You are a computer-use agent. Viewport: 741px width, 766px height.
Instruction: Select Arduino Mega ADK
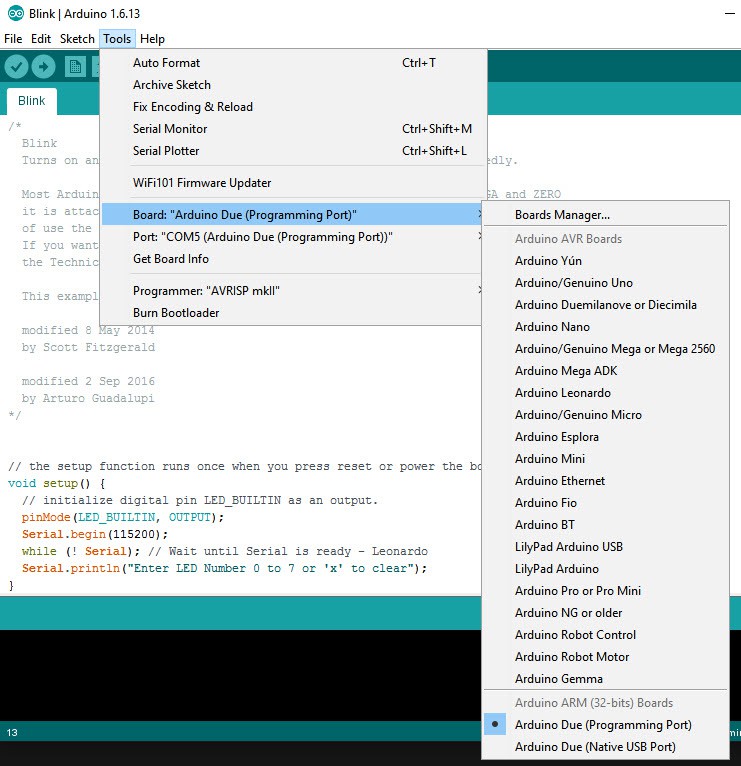coord(606,370)
